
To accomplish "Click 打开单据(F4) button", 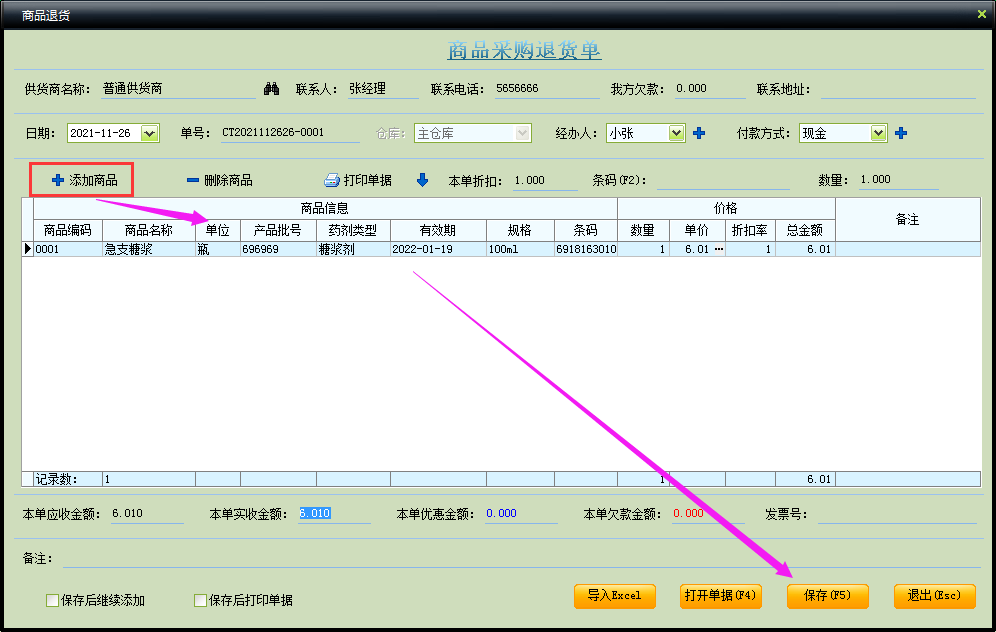I will click(720, 596).
